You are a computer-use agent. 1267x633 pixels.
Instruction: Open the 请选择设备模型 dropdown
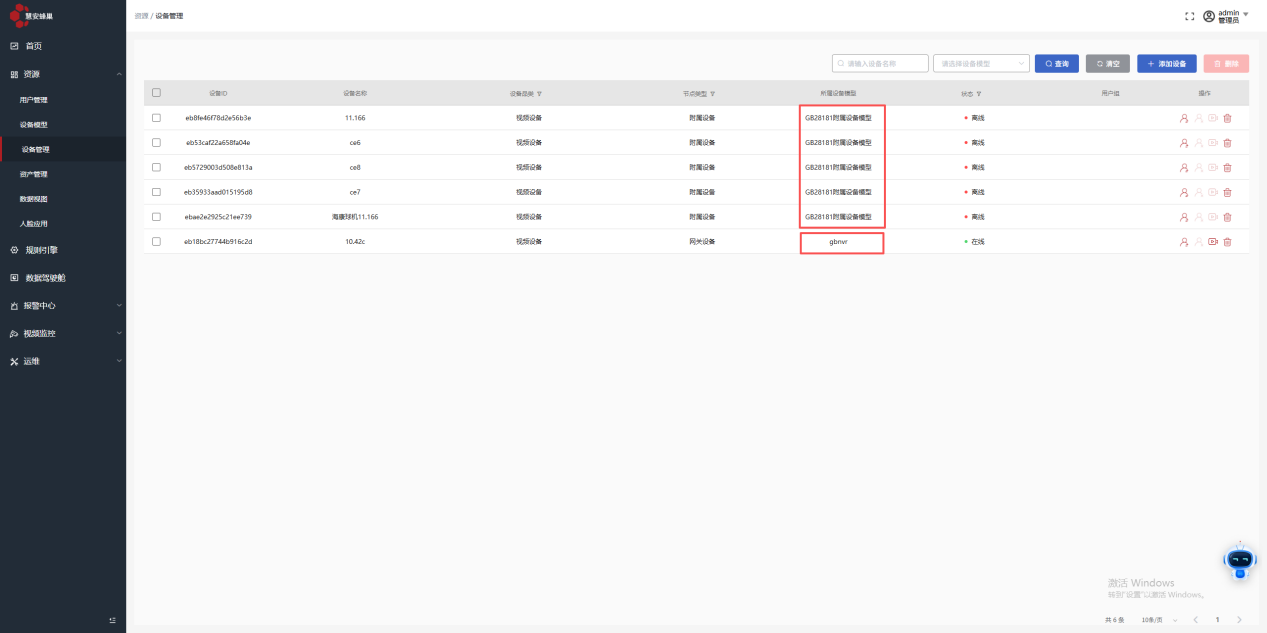point(980,64)
